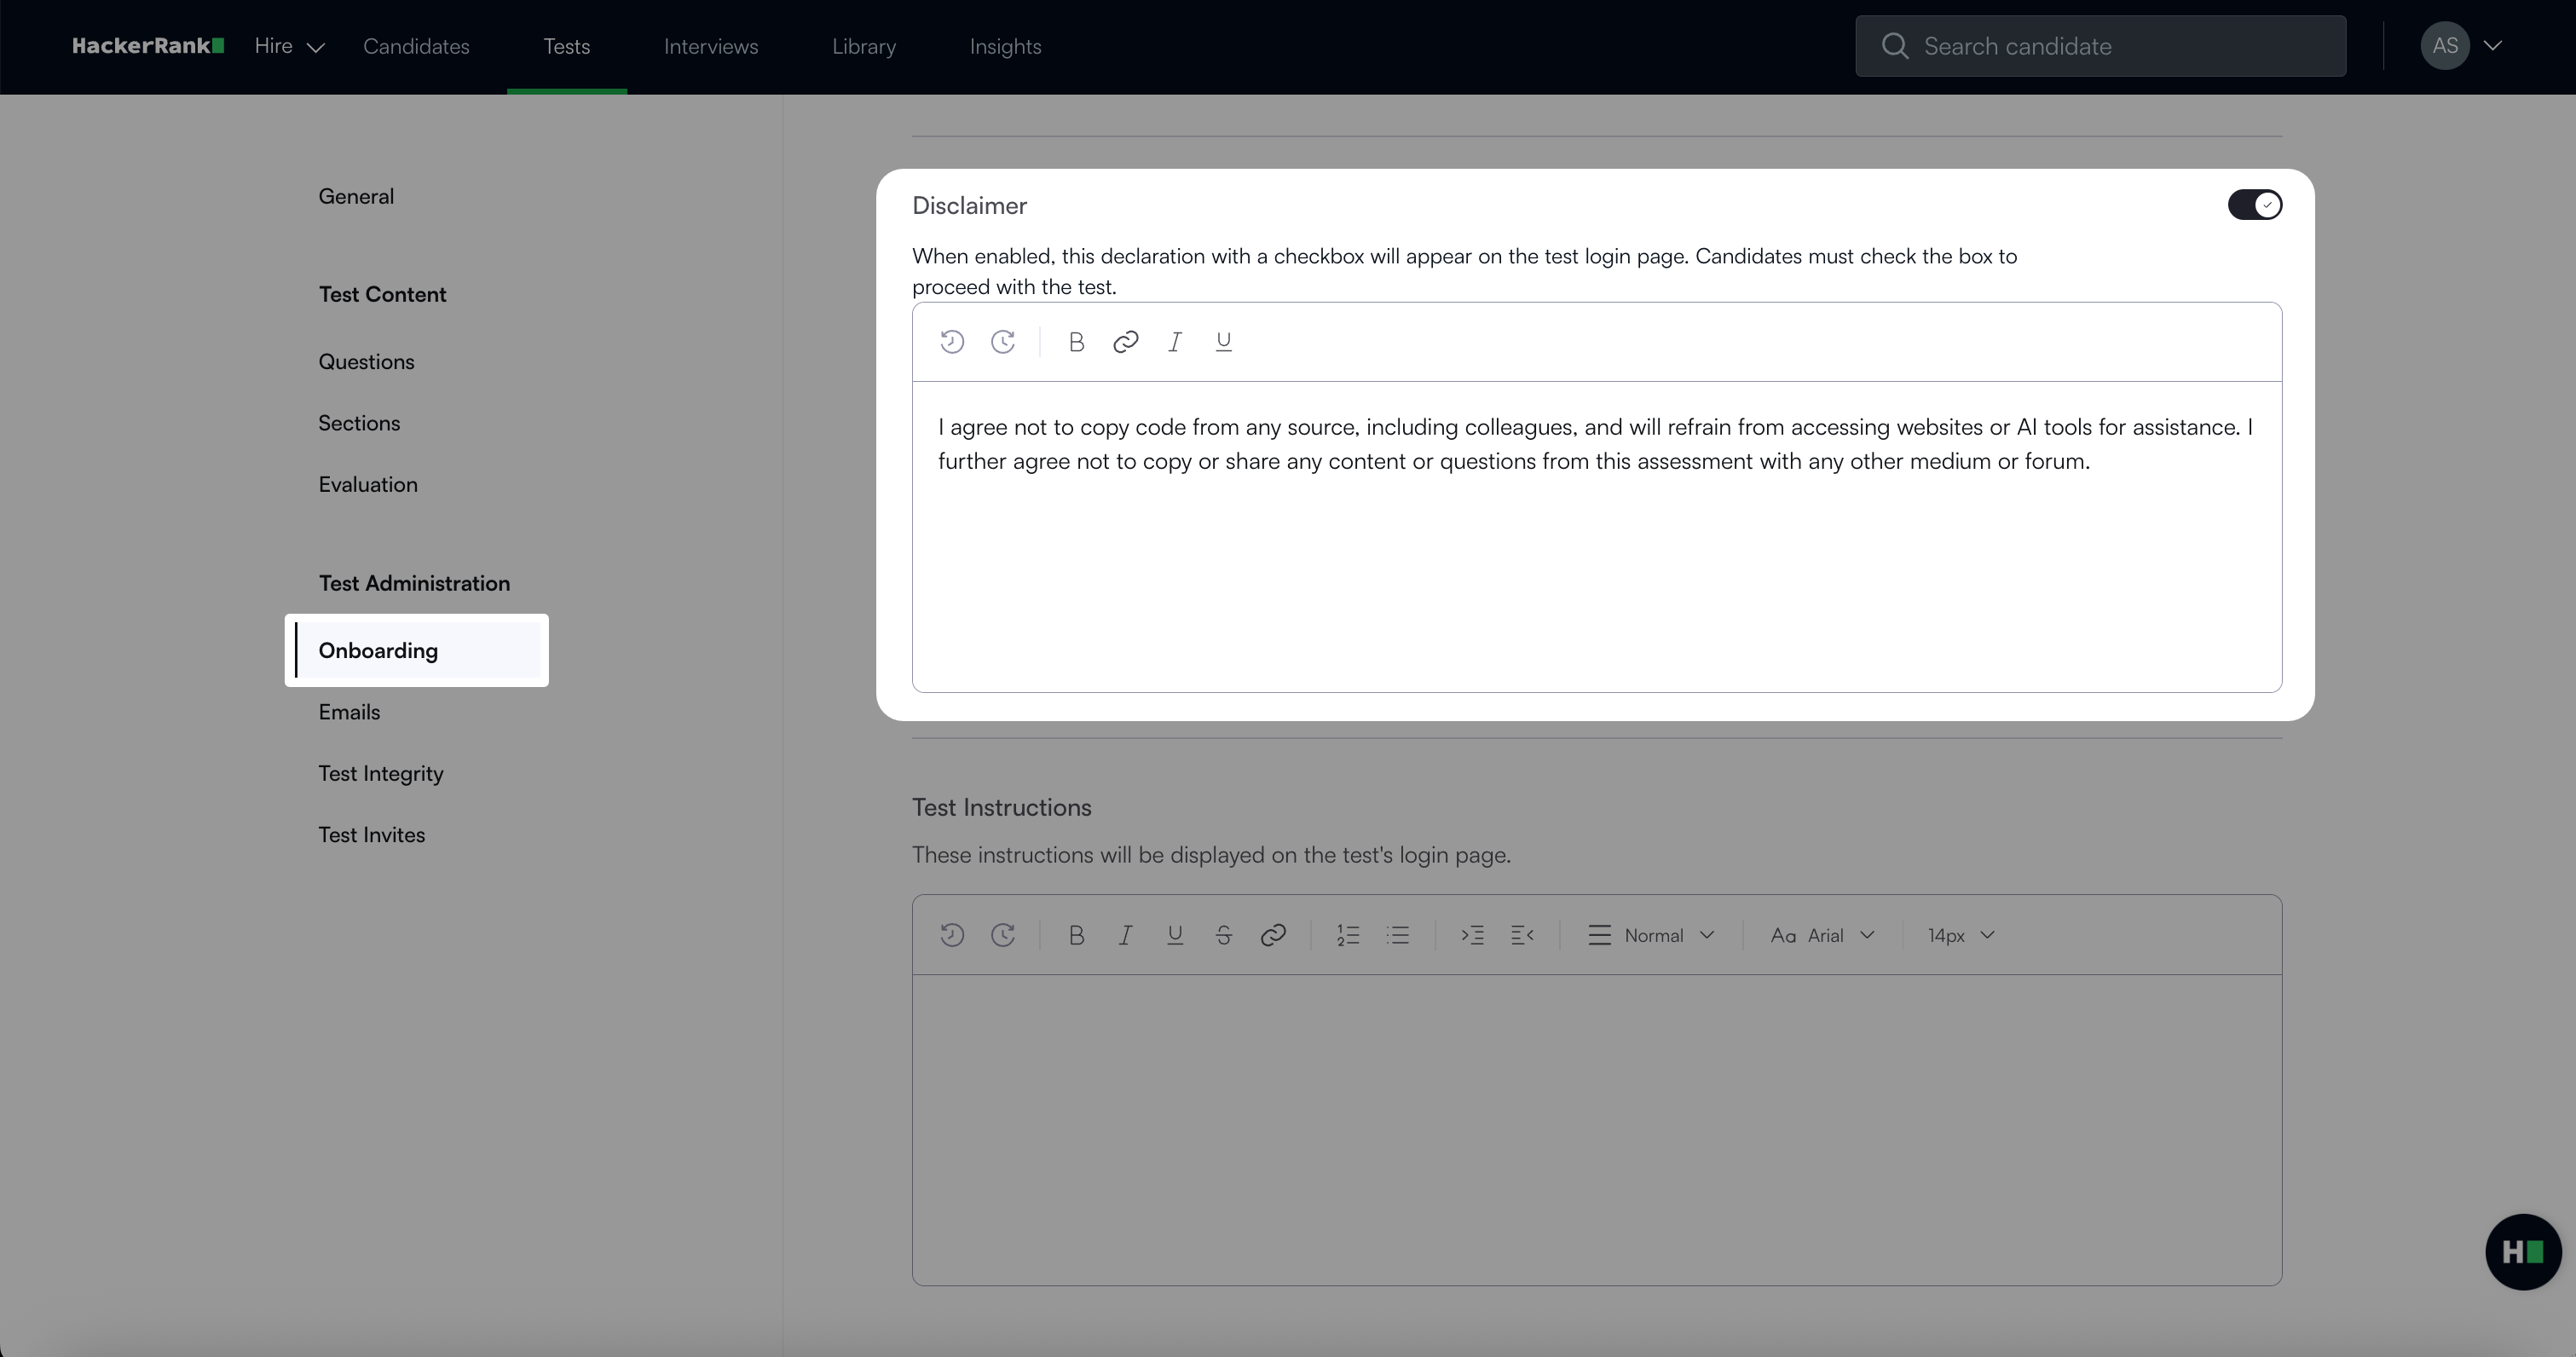Apply strikethrough in the Test Instructions toolbar

1223,935
